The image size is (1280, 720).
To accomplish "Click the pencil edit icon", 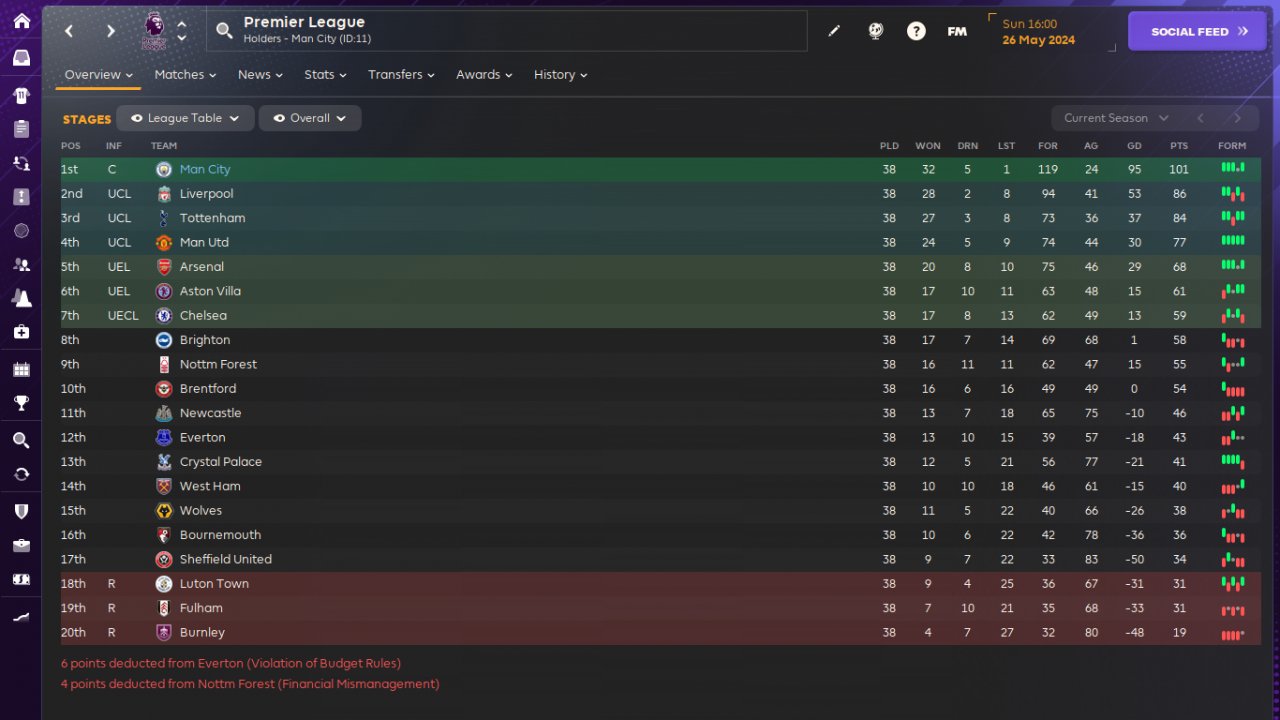I will [834, 31].
